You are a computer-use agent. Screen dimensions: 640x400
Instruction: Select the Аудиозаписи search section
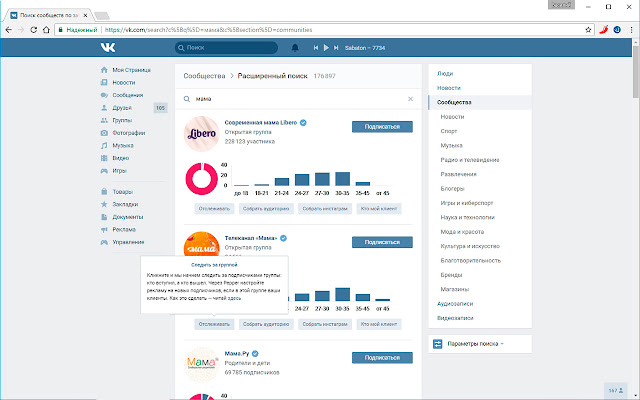click(x=456, y=303)
